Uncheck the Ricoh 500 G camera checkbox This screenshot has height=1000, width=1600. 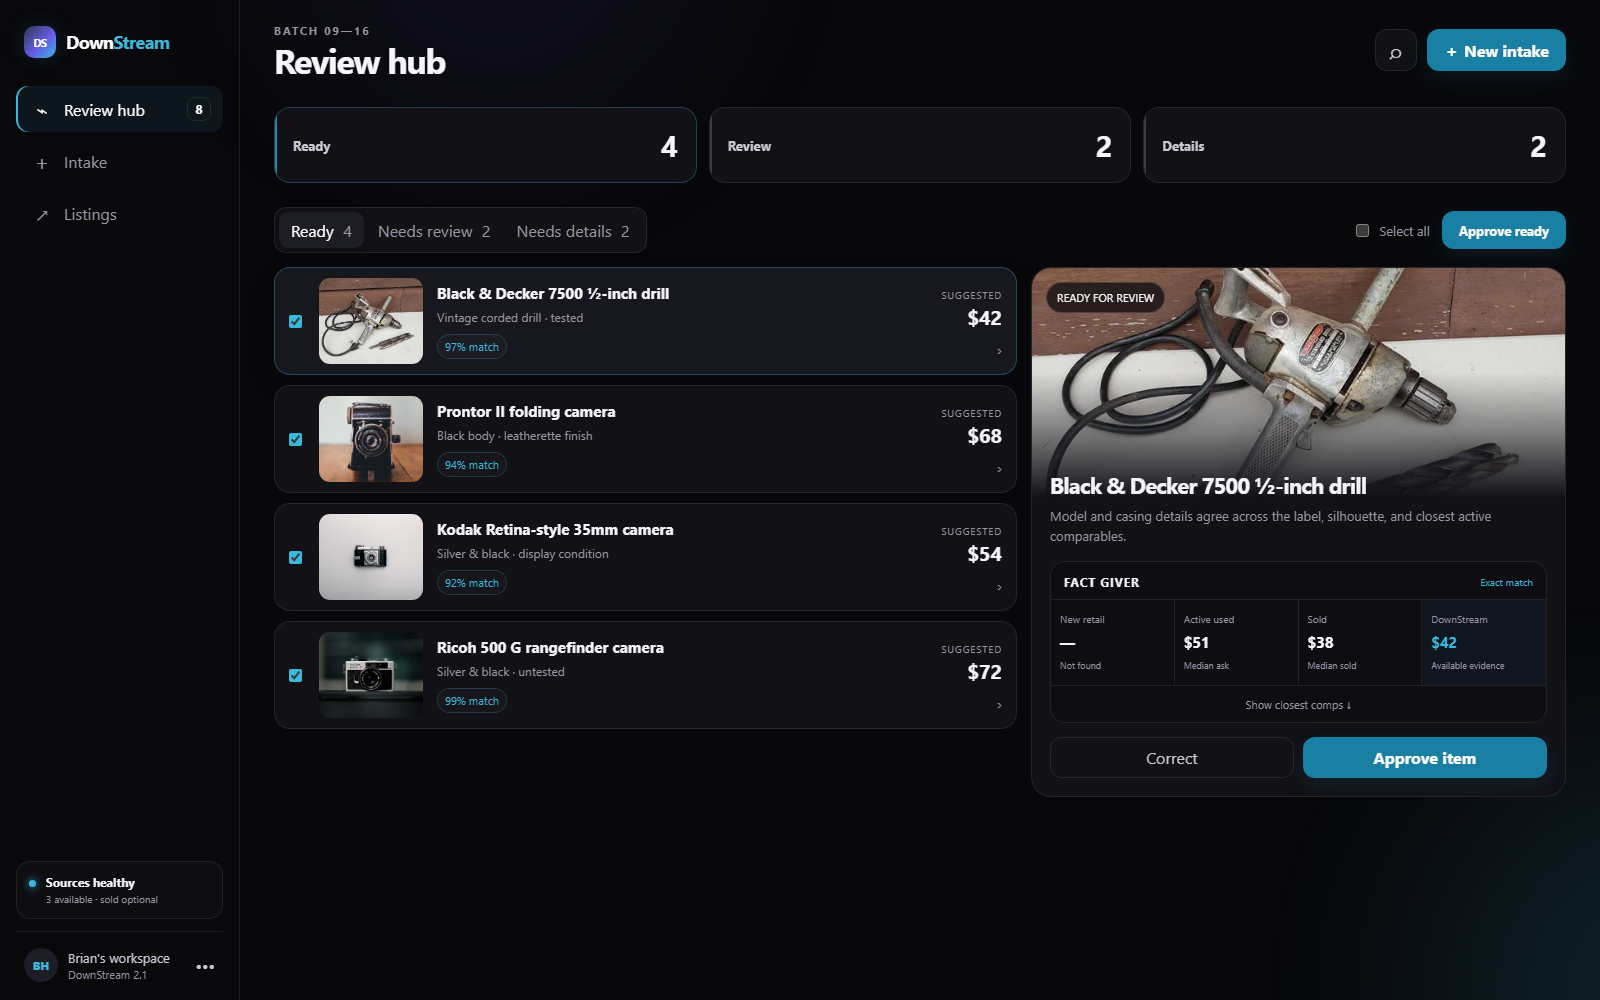coord(295,675)
